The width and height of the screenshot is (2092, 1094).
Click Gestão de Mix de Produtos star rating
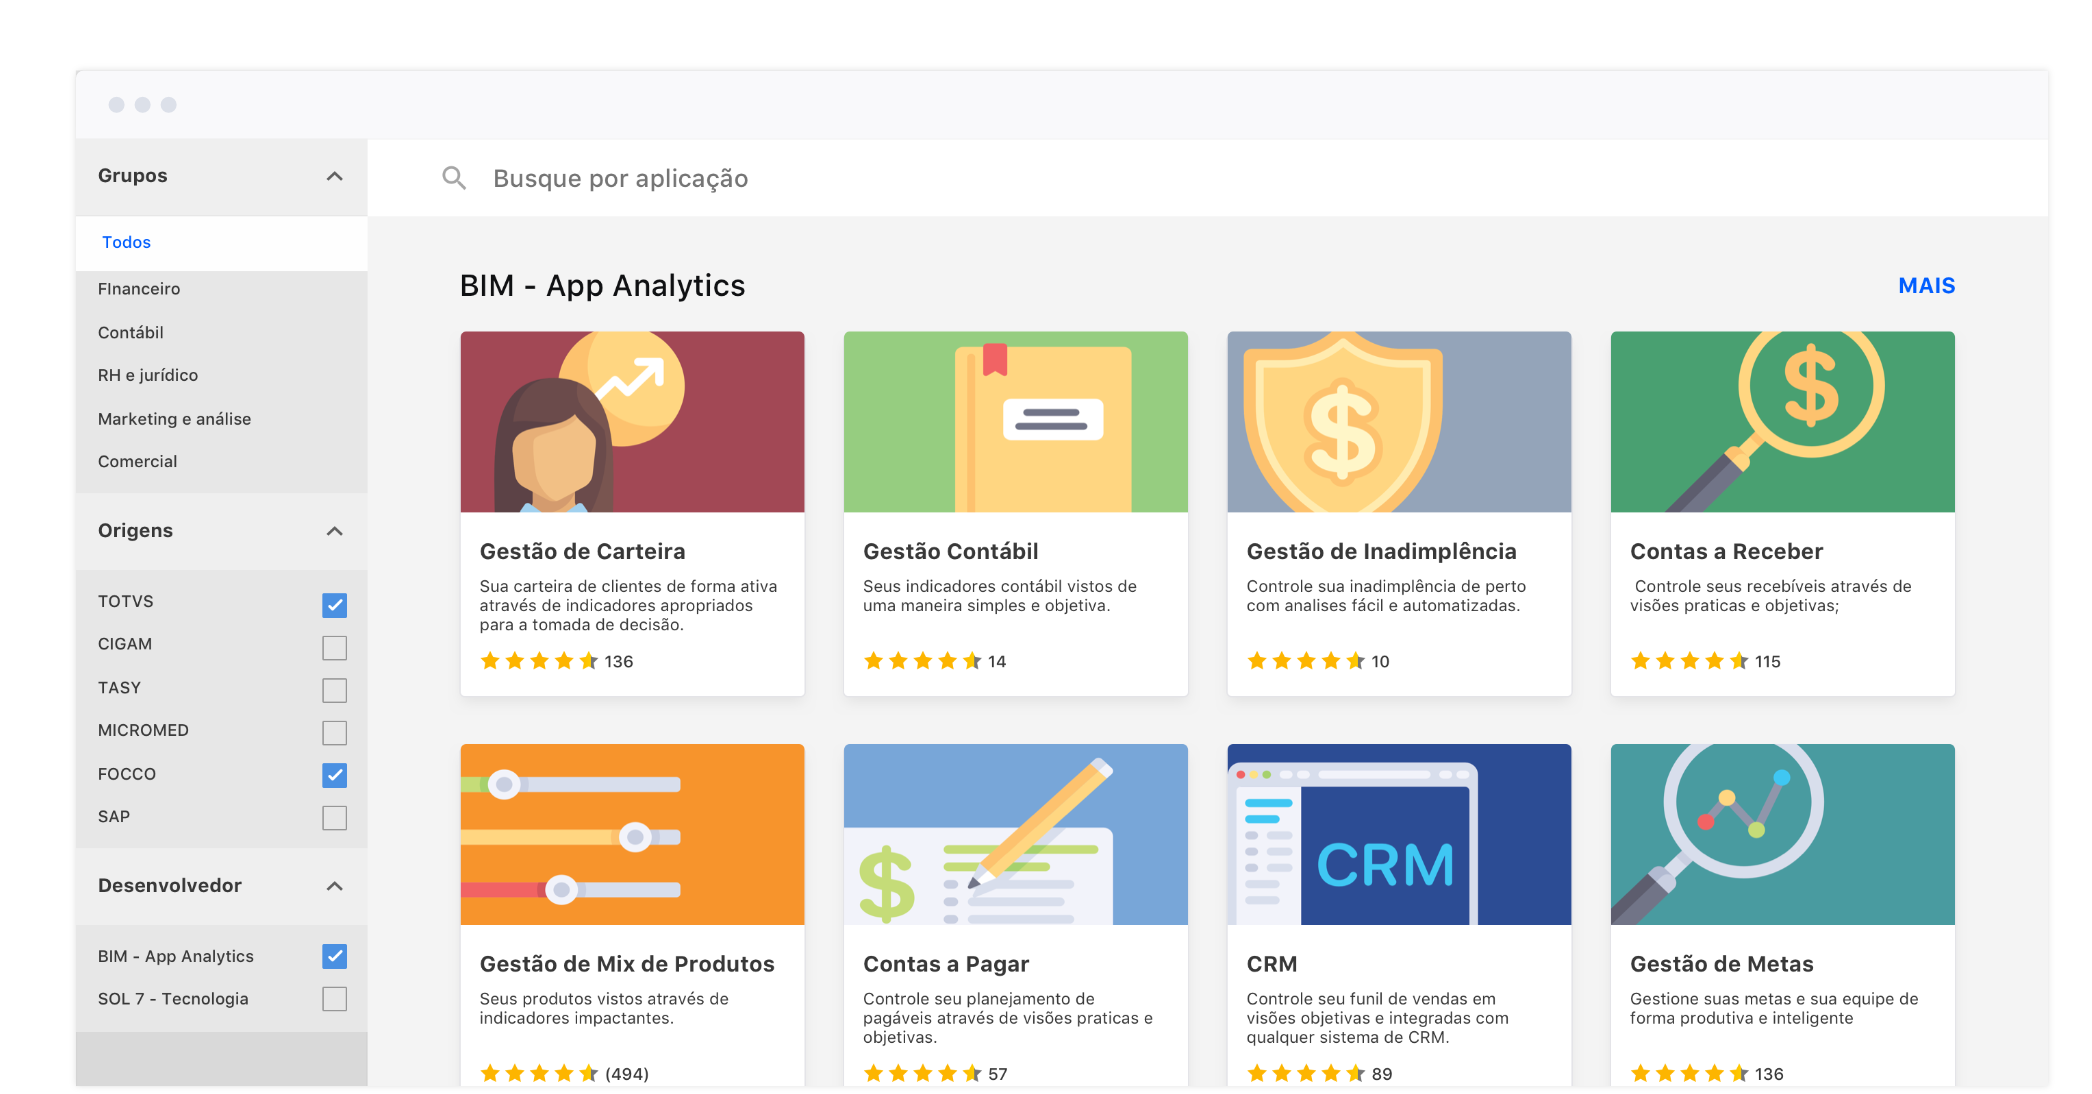point(539,1074)
